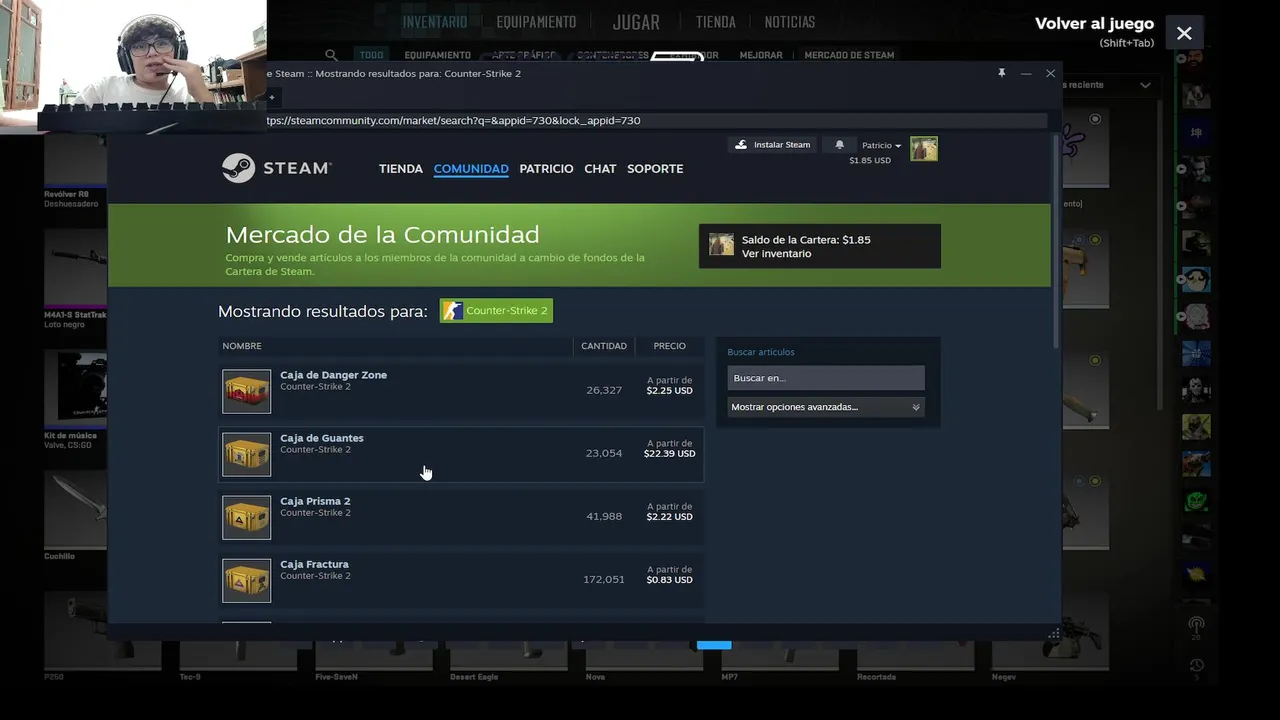Switch to the INVENTARIO tab in the game menu
1280x720 pixels.
(x=434, y=22)
